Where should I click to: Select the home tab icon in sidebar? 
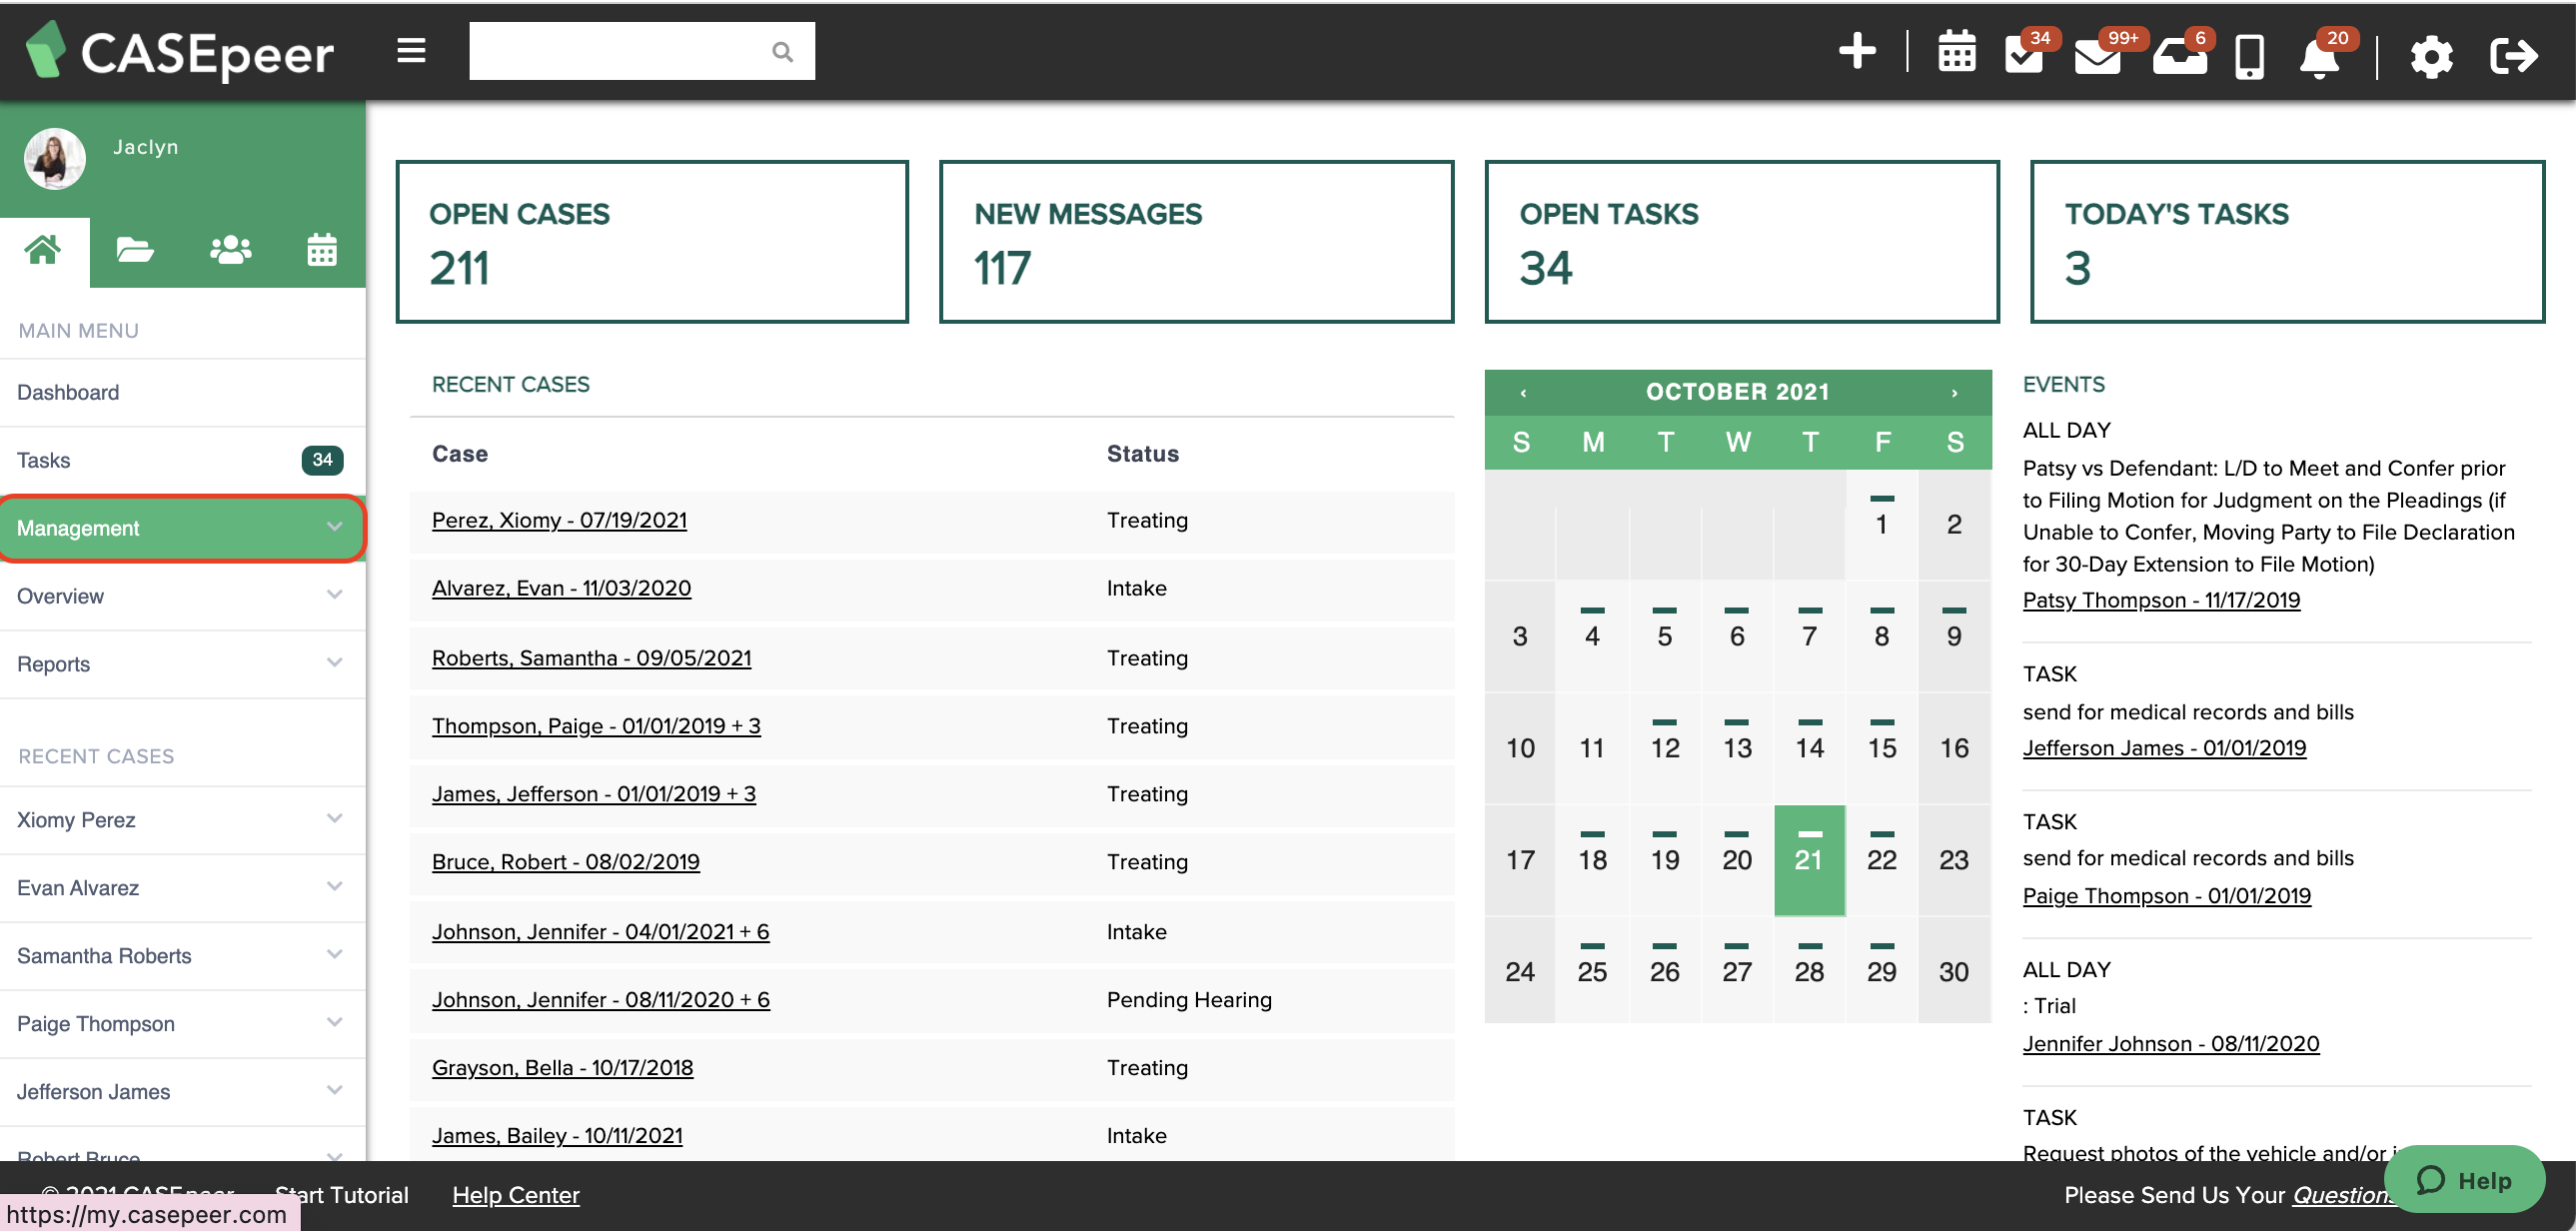click(x=43, y=250)
